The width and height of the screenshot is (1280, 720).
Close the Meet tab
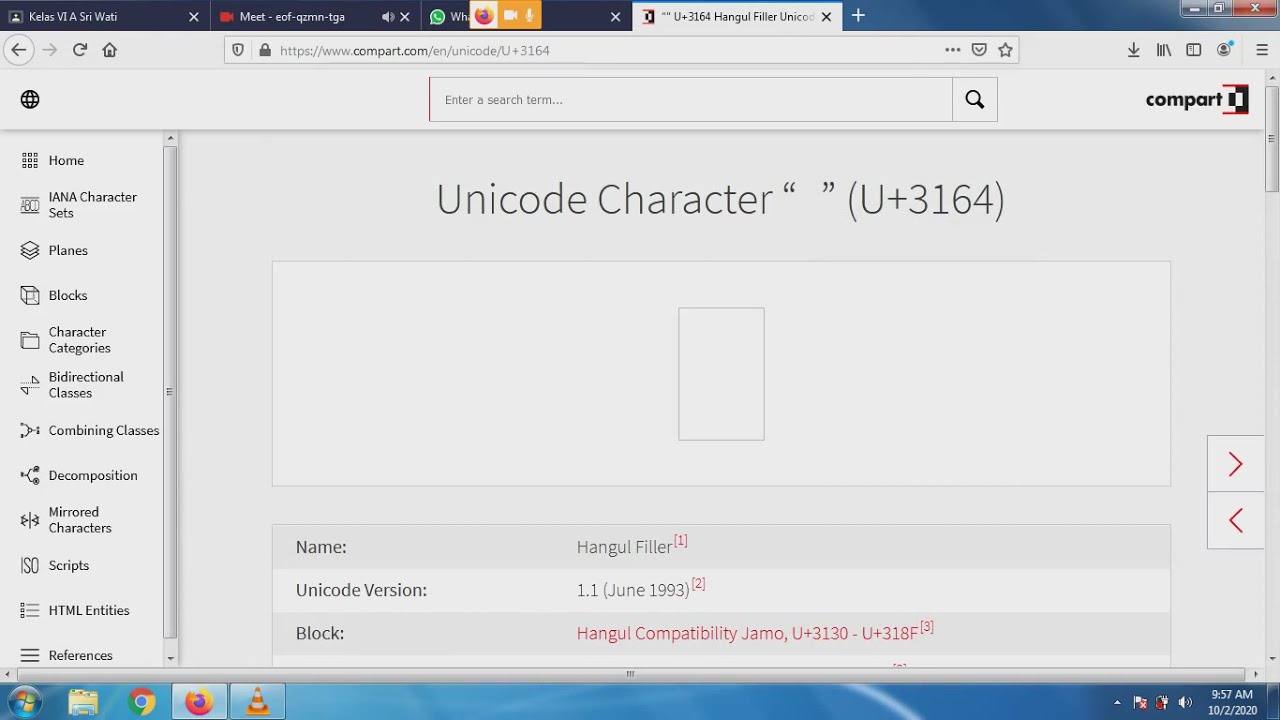coord(405,17)
